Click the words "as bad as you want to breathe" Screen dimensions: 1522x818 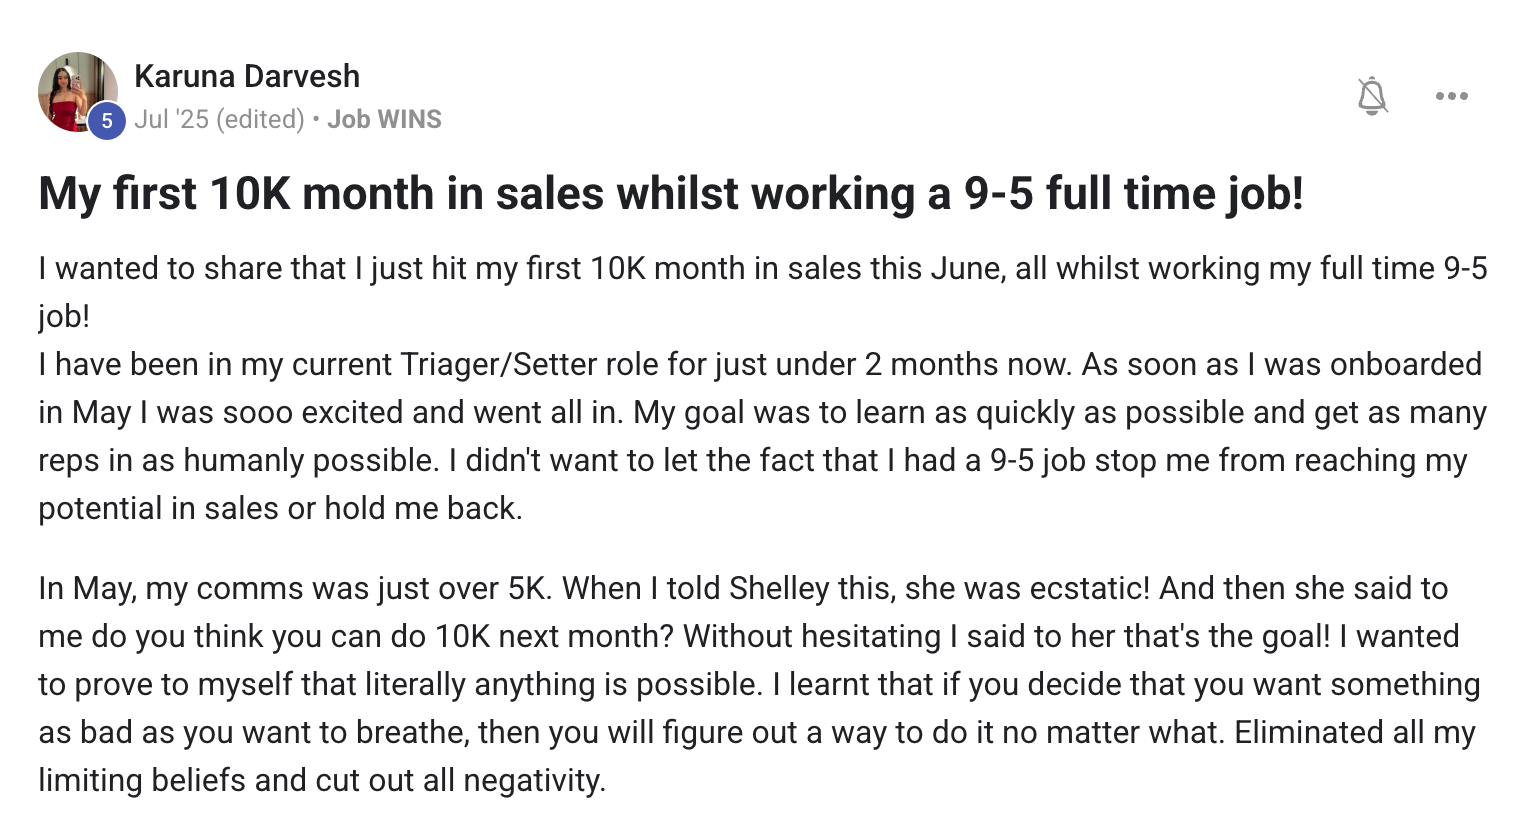tap(252, 732)
